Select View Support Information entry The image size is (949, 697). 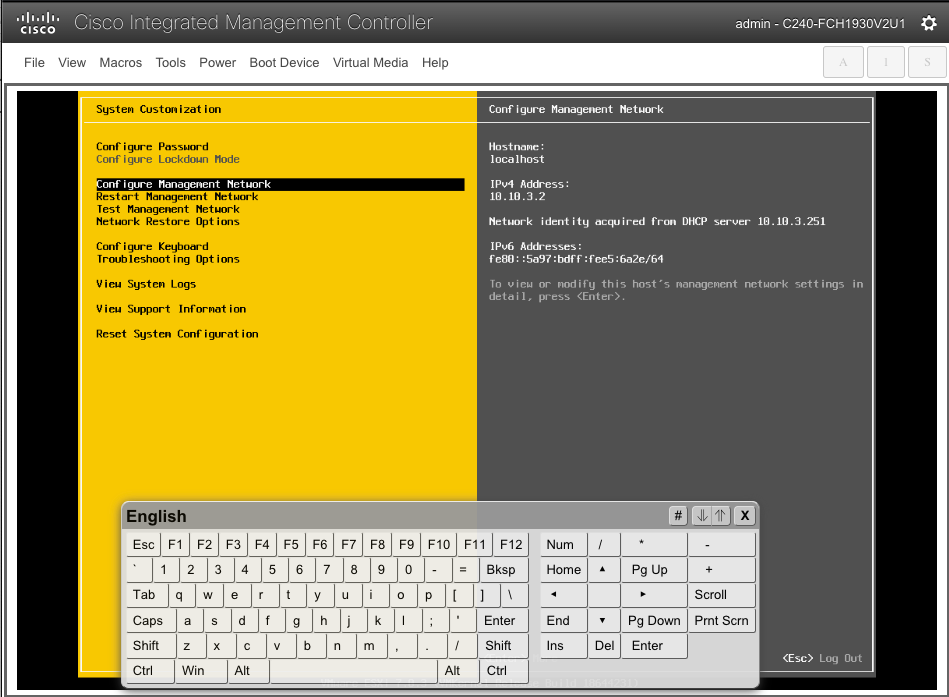click(x=171, y=309)
